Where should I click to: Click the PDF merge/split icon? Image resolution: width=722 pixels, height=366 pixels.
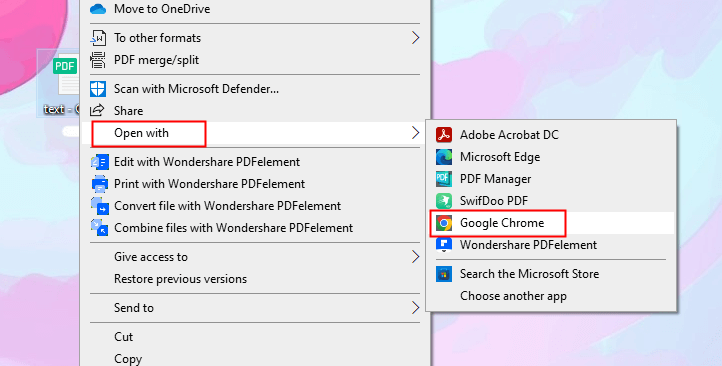98,60
